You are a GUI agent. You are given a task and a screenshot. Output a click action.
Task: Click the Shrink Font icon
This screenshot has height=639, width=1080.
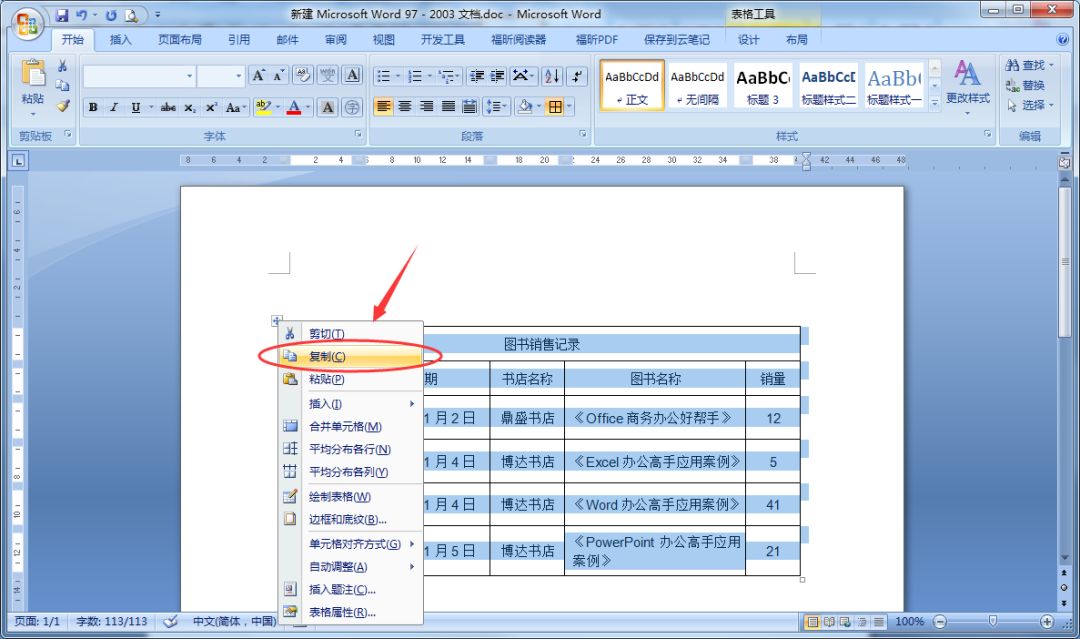pos(279,75)
